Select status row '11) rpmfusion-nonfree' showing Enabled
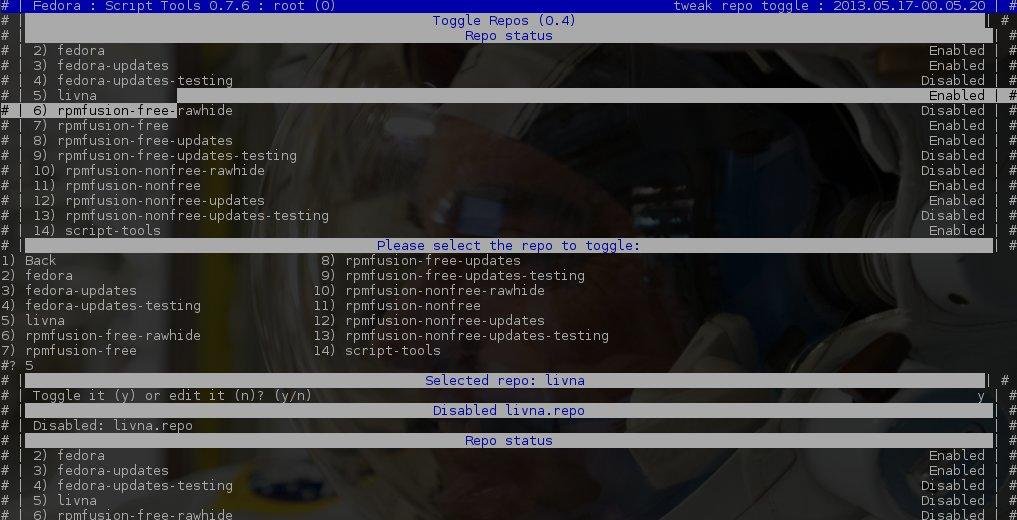Image resolution: width=1017 pixels, height=520 pixels. (508, 185)
